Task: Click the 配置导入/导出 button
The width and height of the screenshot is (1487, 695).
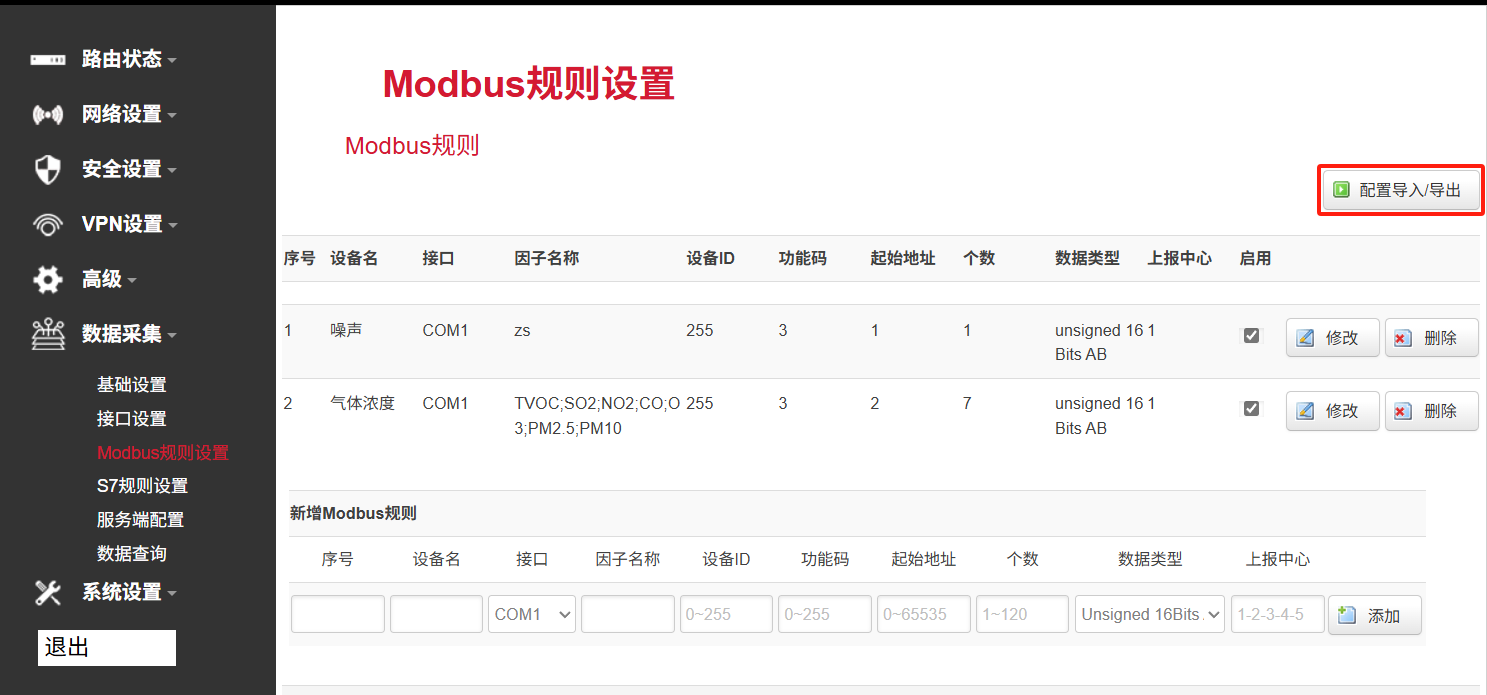Action: pos(1400,189)
